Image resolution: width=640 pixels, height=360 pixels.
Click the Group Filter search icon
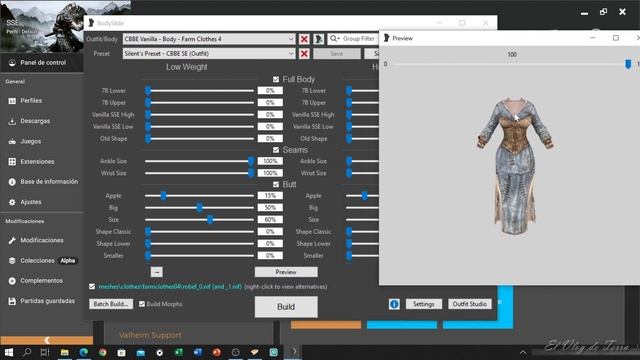[334, 38]
